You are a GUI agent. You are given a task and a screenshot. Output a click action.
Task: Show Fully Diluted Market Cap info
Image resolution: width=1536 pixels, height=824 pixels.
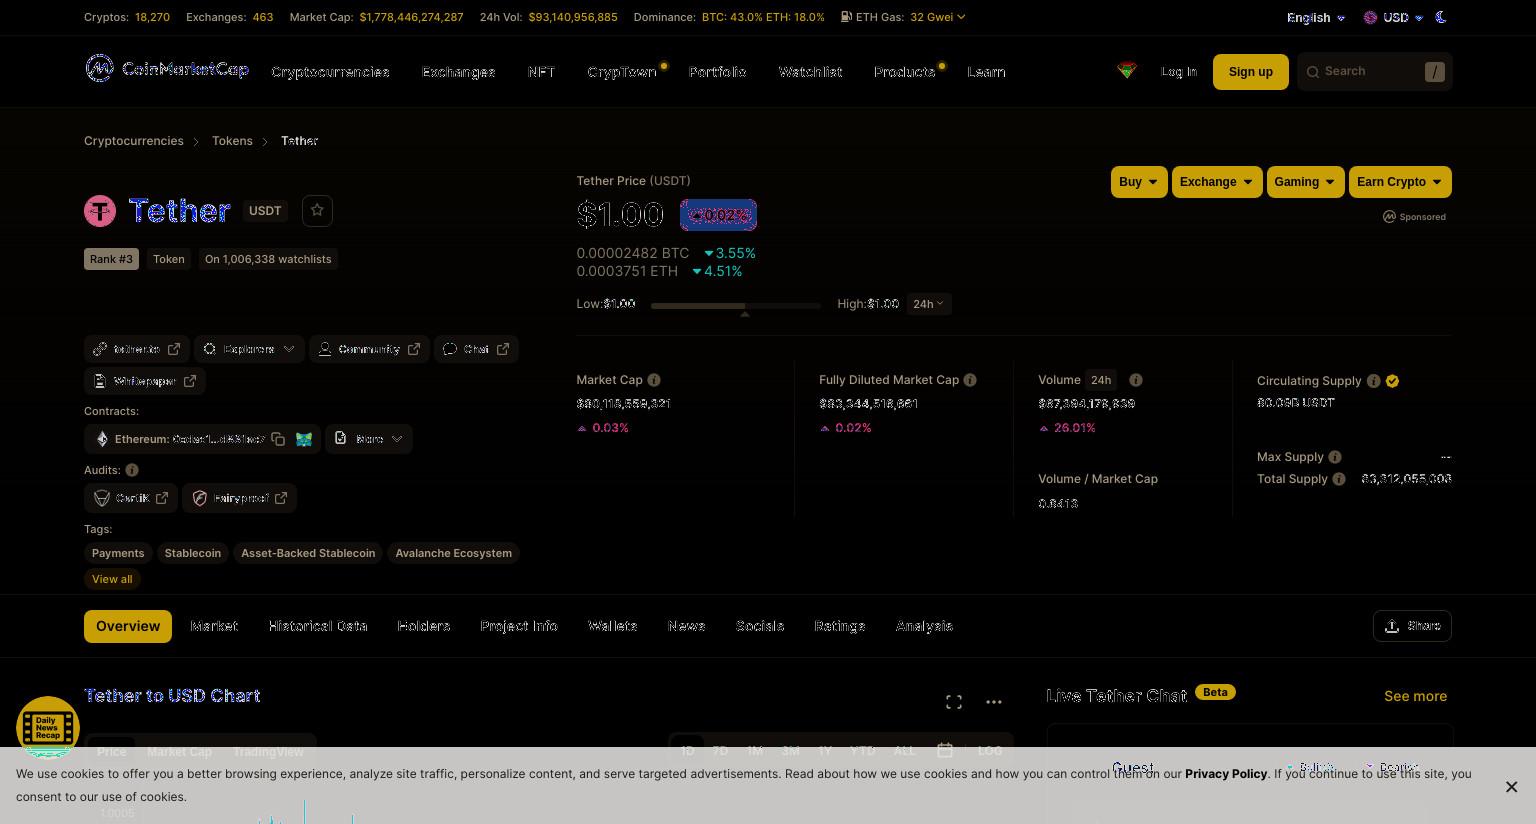[x=970, y=380]
